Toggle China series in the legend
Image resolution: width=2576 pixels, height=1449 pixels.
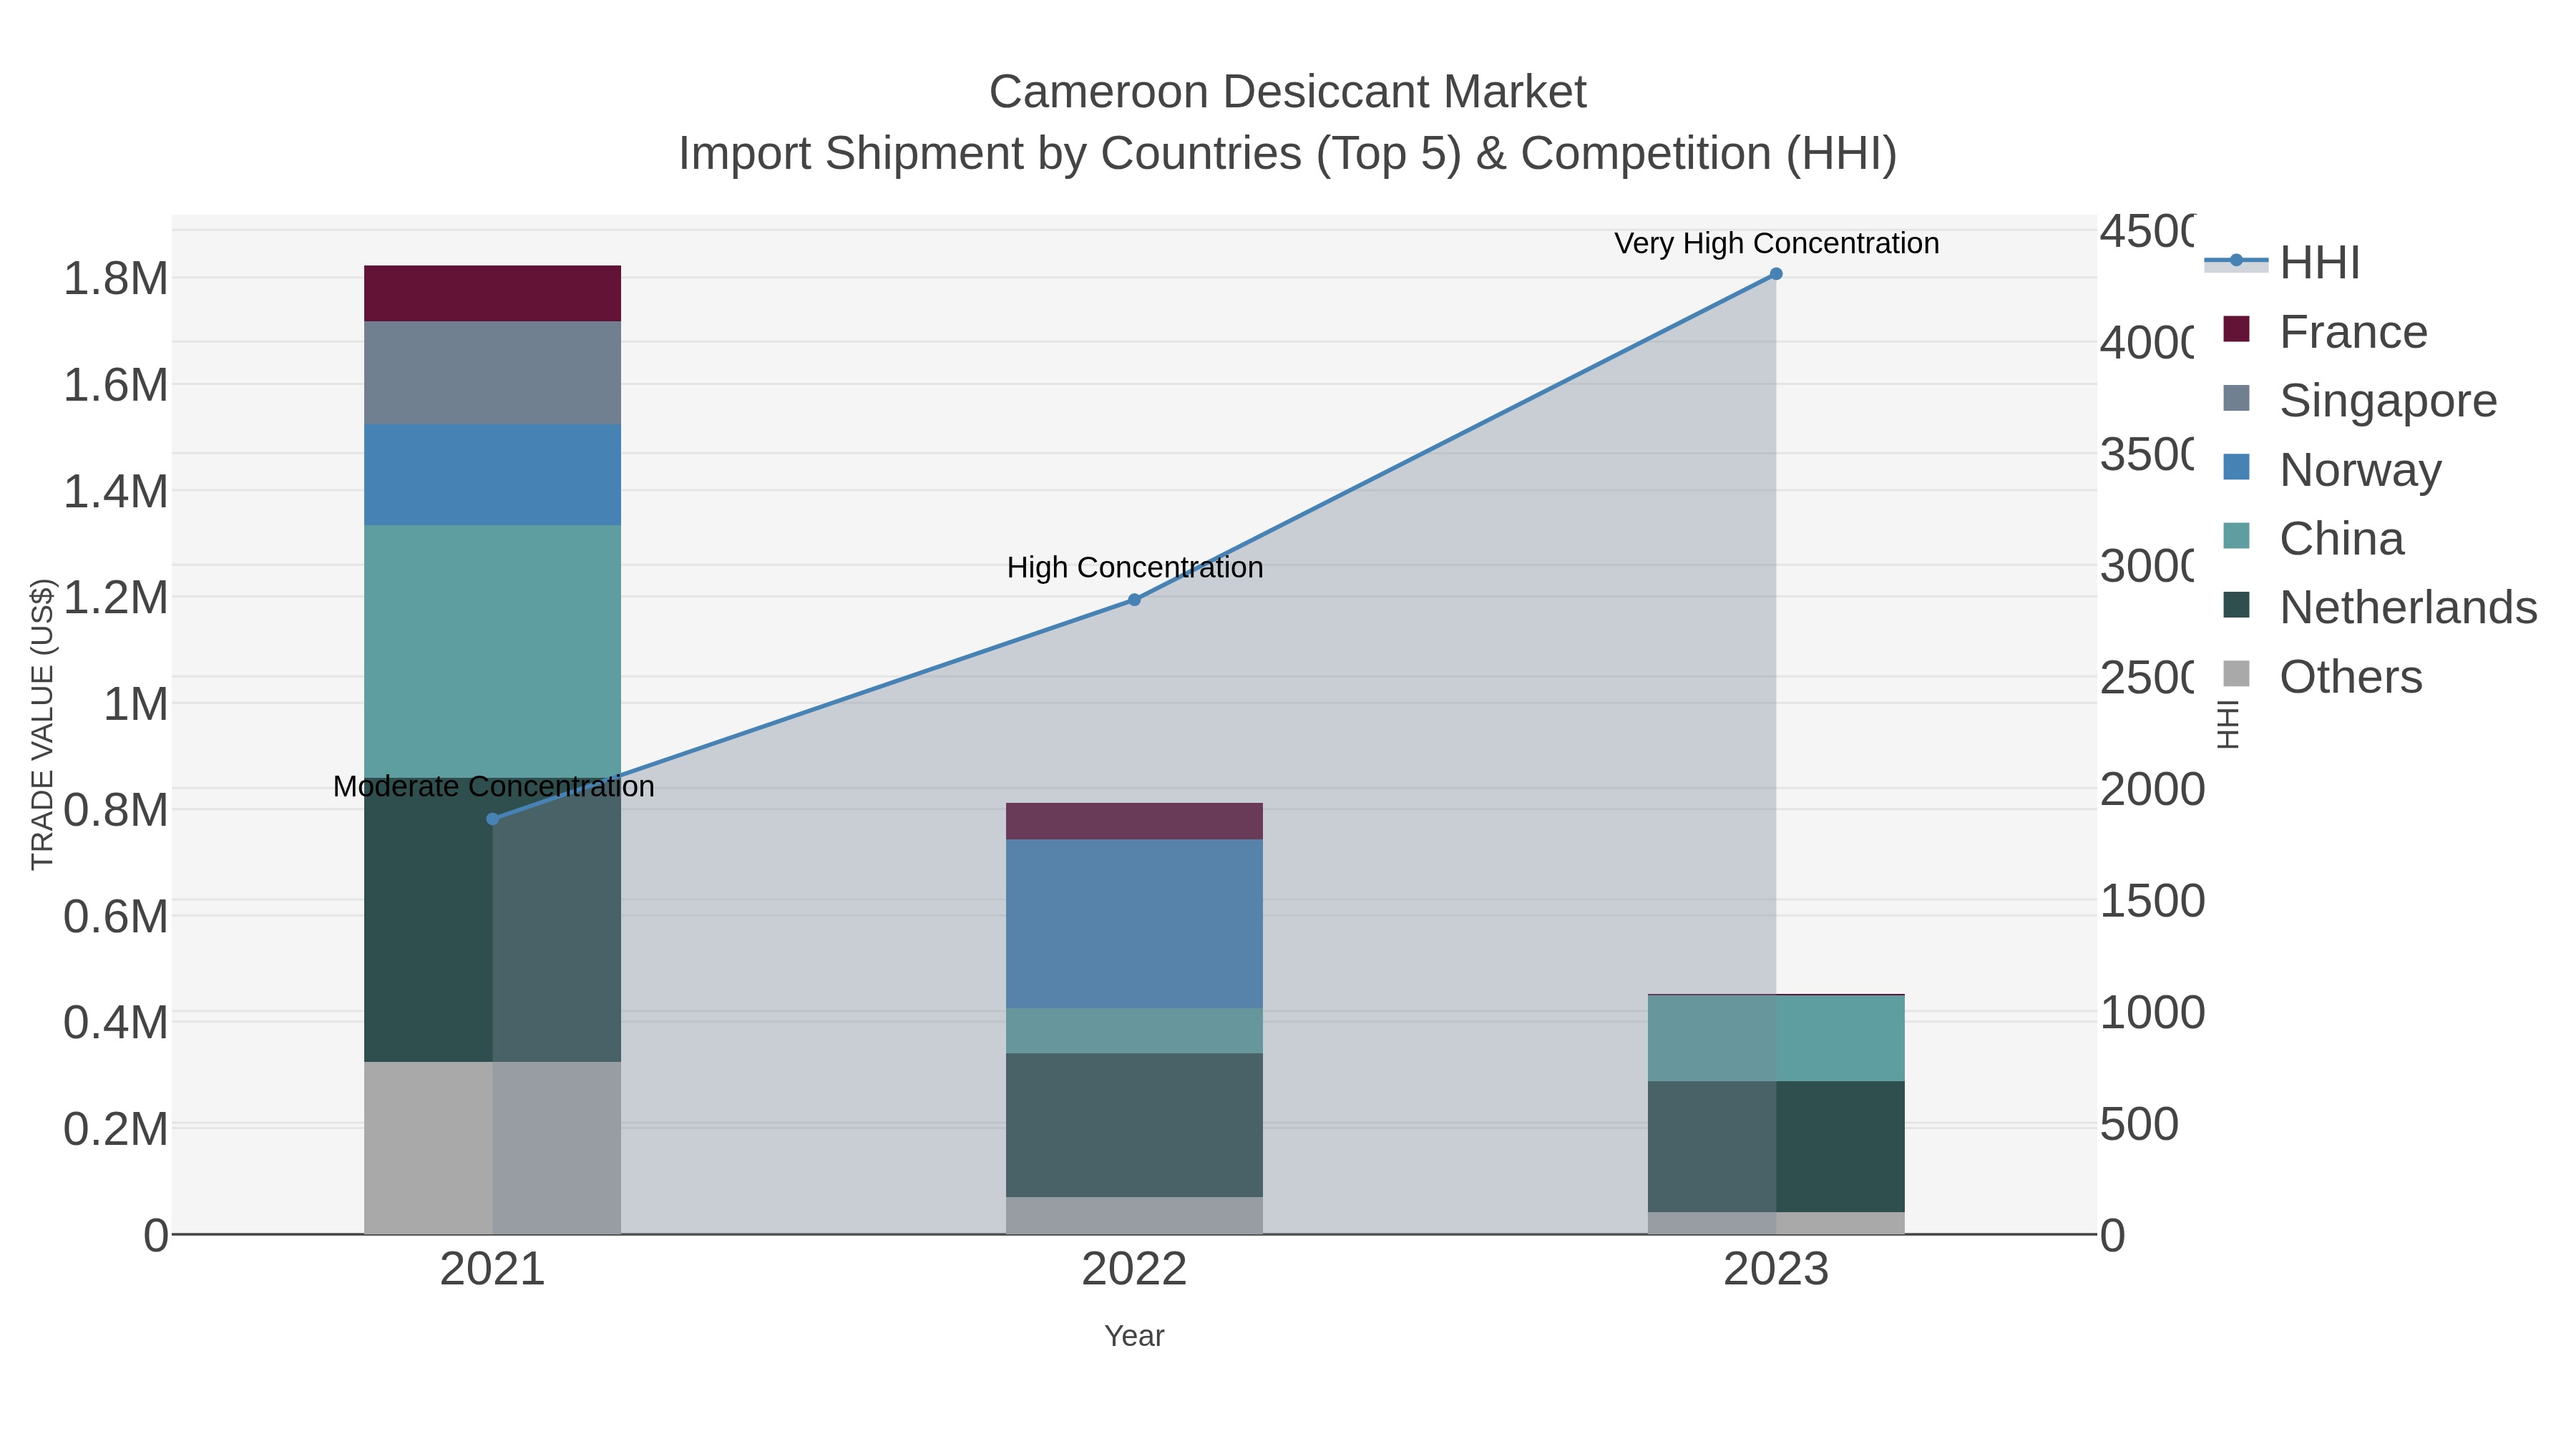click(2313, 539)
